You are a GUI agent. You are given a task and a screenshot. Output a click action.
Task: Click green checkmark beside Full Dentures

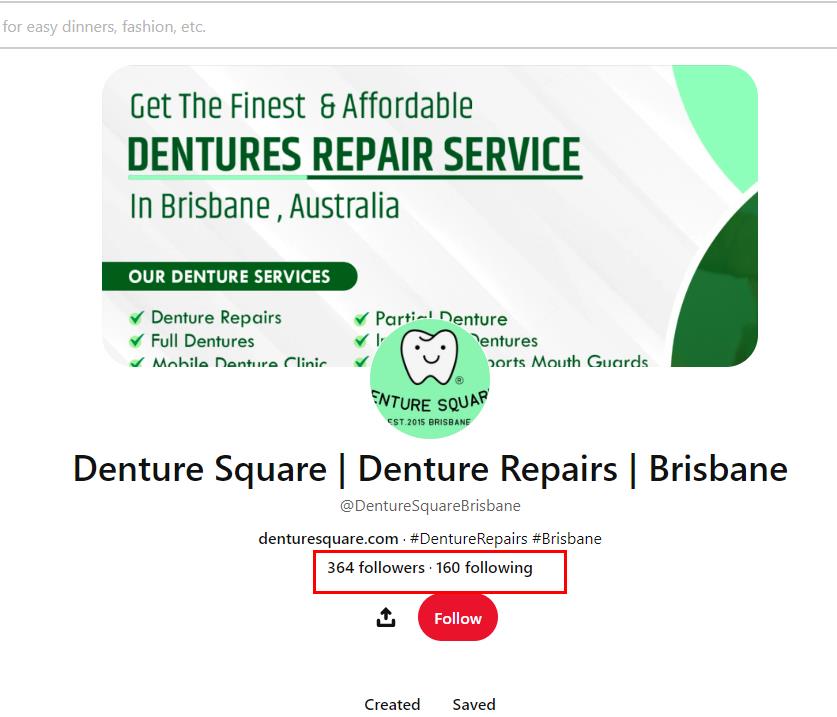tap(137, 341)
